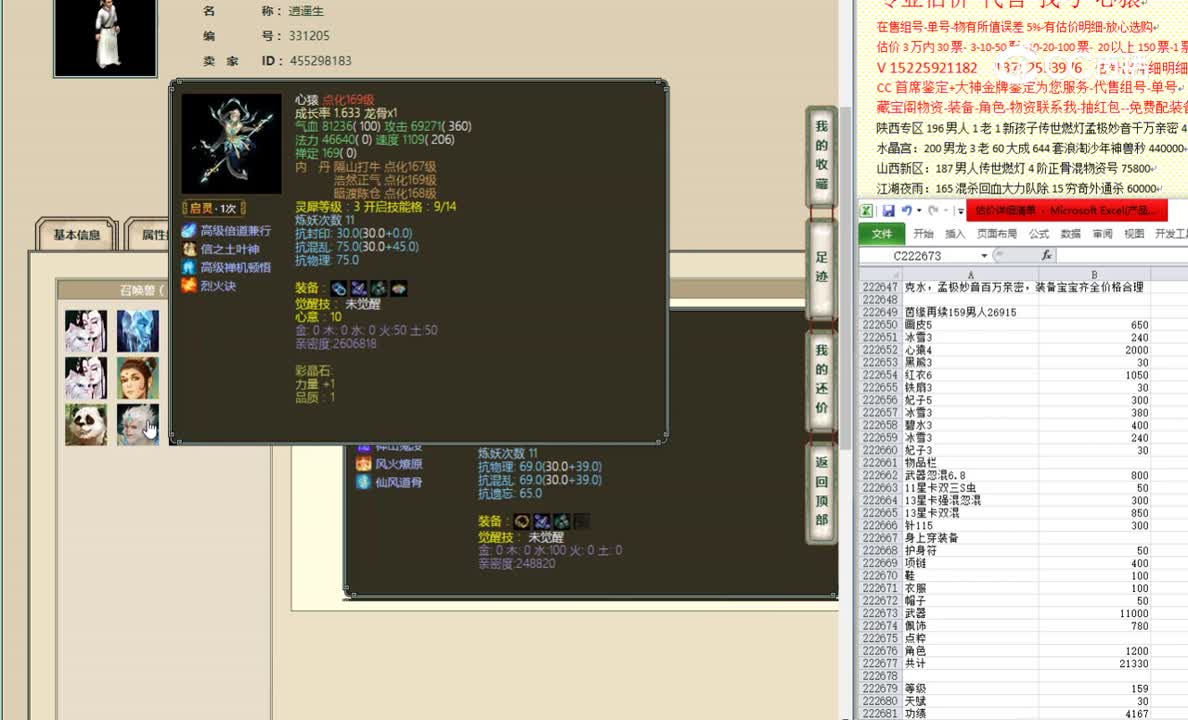Open the 页面布局 ribbon tab

[x=996, y=233]
